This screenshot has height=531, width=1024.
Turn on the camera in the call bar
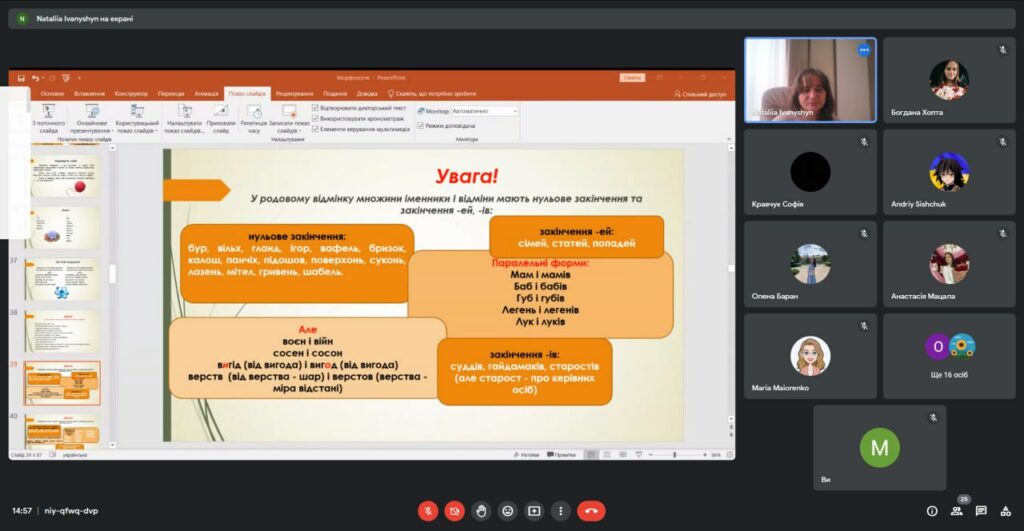point(455,511)
